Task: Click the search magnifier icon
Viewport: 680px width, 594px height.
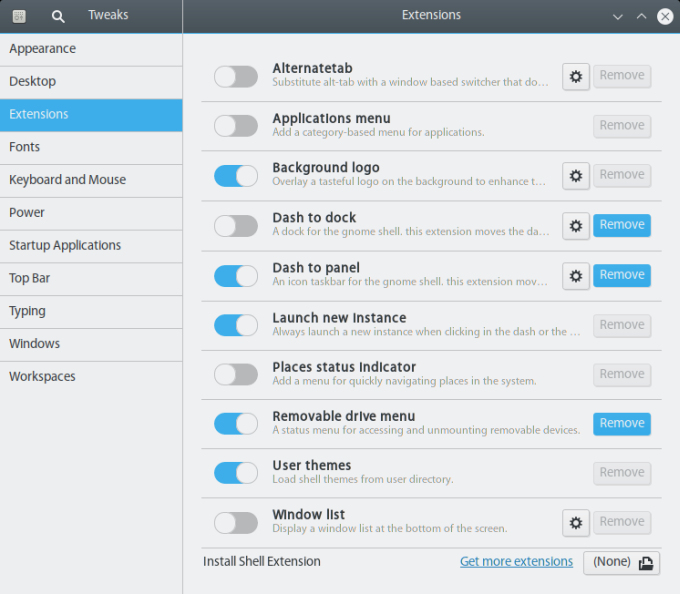Action: (x=58, y=16)
